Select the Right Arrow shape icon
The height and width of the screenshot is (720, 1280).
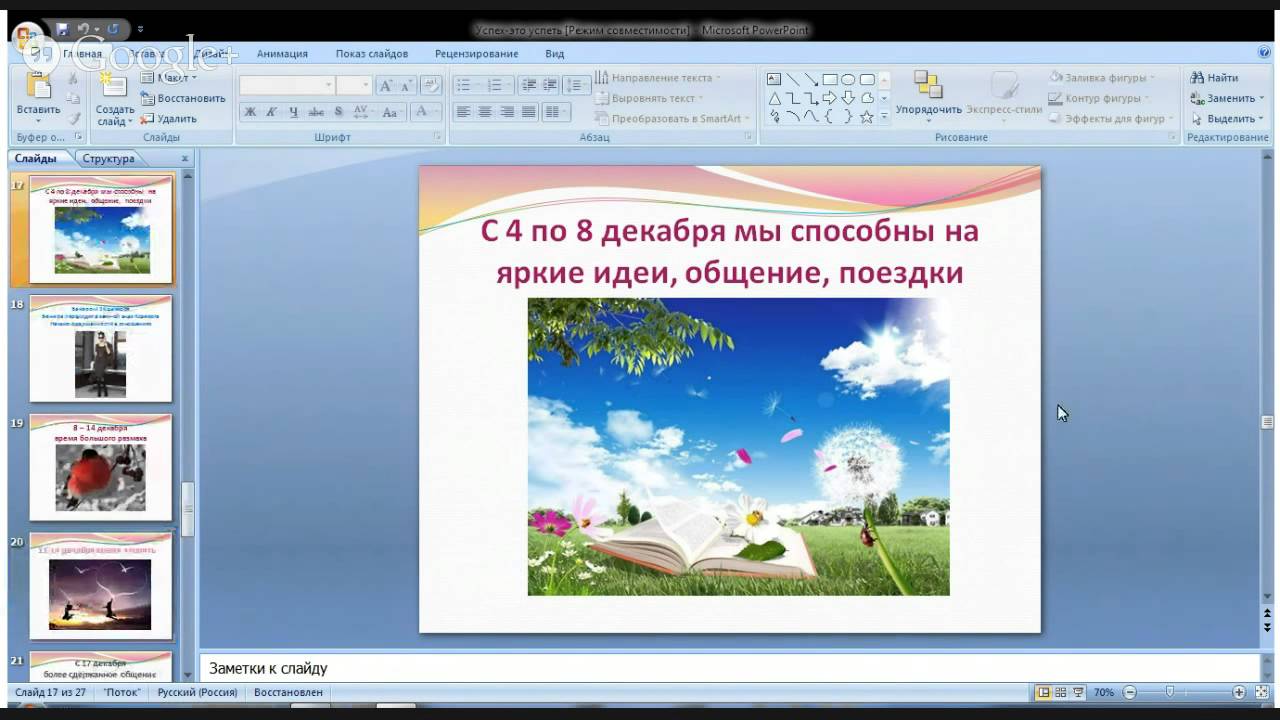pyautogui.click(x=830, y=98)
